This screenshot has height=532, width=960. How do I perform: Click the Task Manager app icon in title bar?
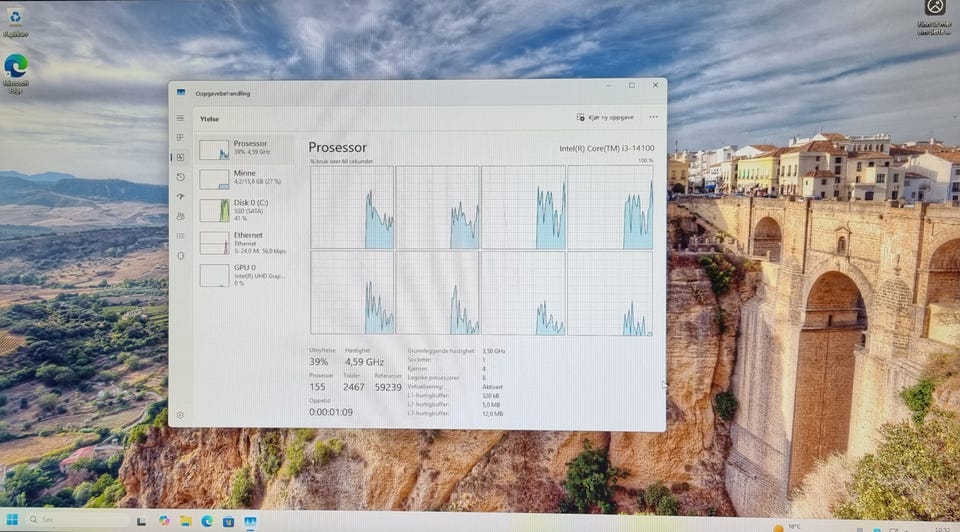181,92
